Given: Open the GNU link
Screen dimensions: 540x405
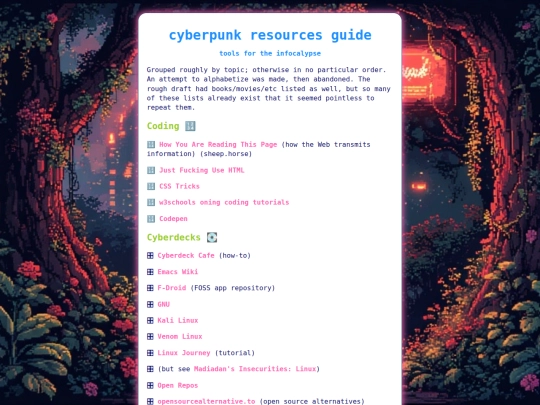Looking at the screenshot, I should coord(164,304).
